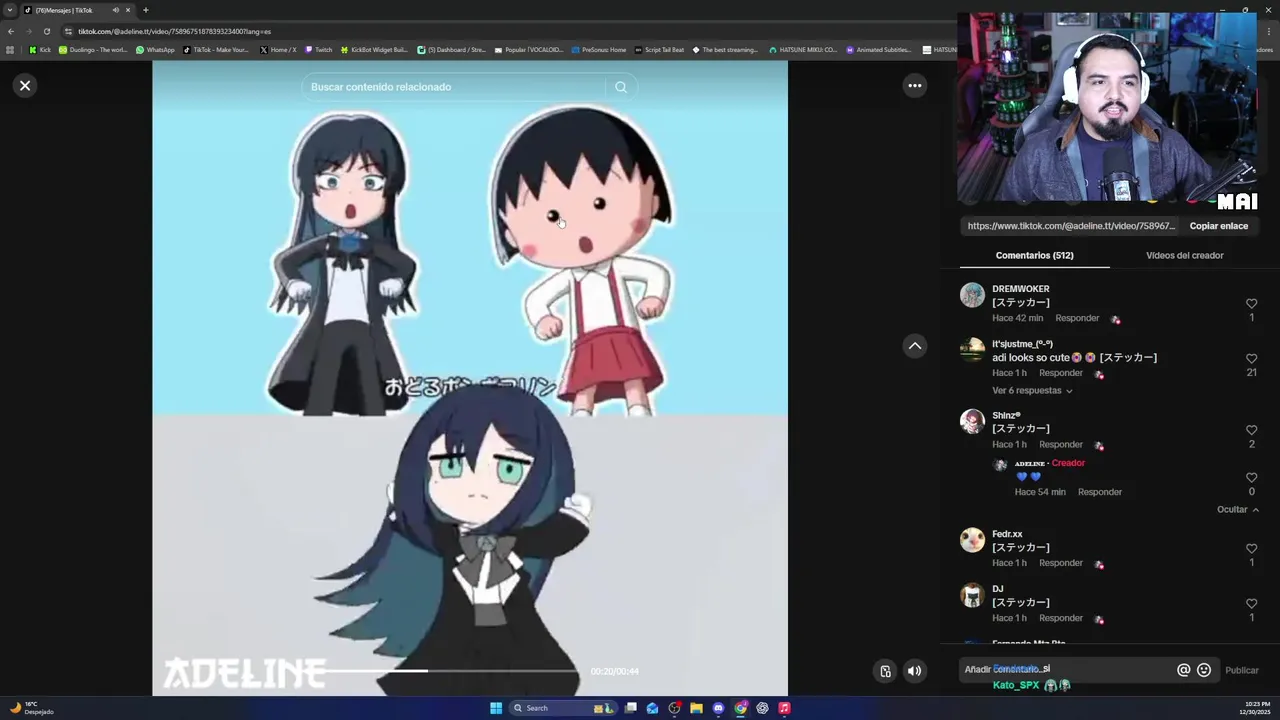Open the 'Home / X' bookmark
This screenshot has width=1280, height=720.
click(278, 50)
